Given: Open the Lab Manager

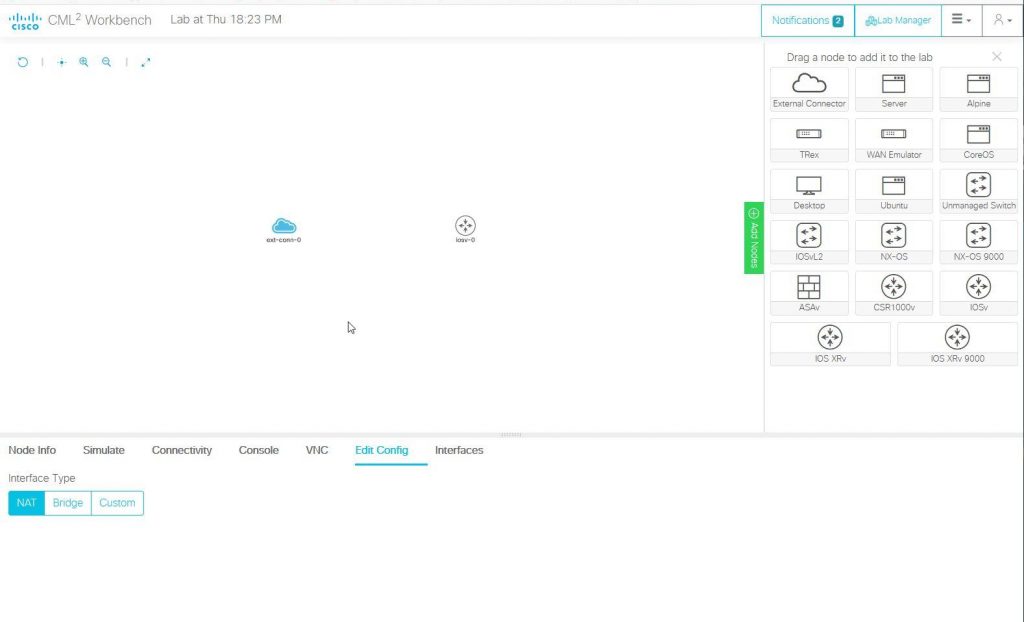Looking at the screenshot, I should click(898, 20).
